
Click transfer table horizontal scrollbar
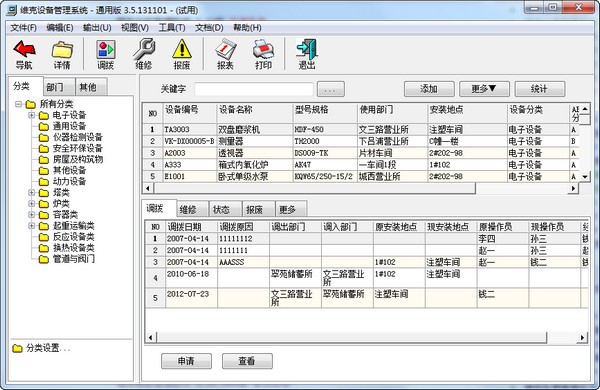click(352, 338)
